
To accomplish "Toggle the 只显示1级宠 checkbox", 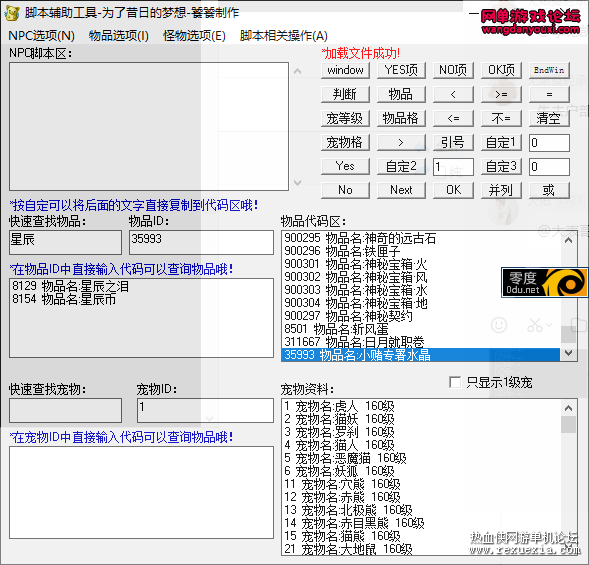I will (x=455, y=382).
